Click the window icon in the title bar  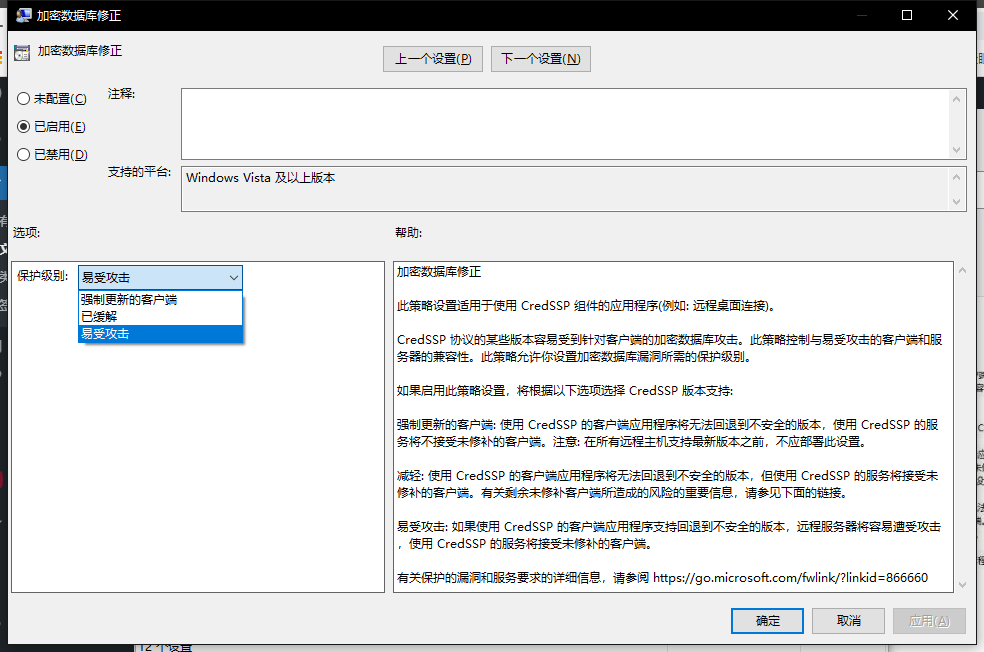(x=22, y=15)
